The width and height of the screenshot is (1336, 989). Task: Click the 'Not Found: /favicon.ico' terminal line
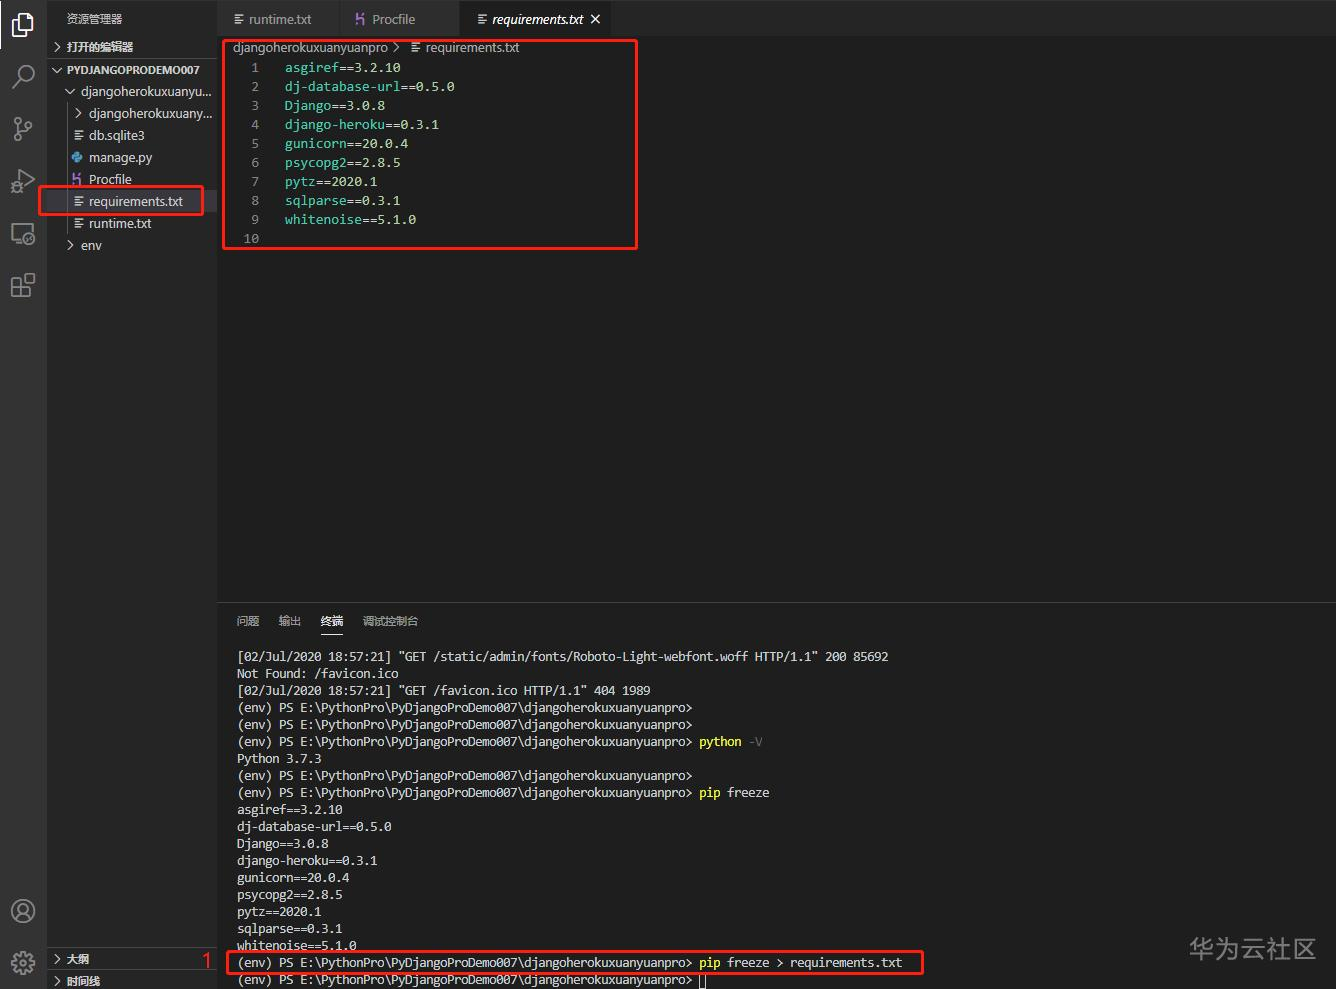[x=317, y=673]
